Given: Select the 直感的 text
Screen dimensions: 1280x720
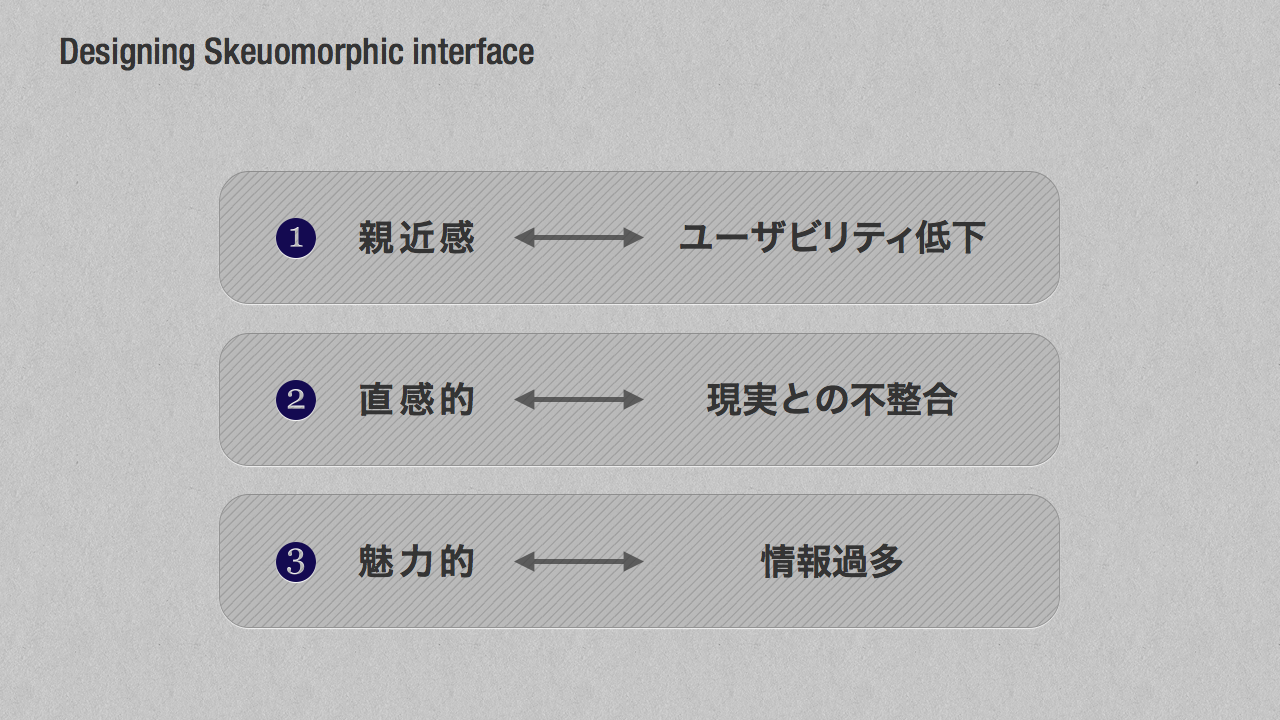Looking at the screenshot, I should (x=416, y=400).
